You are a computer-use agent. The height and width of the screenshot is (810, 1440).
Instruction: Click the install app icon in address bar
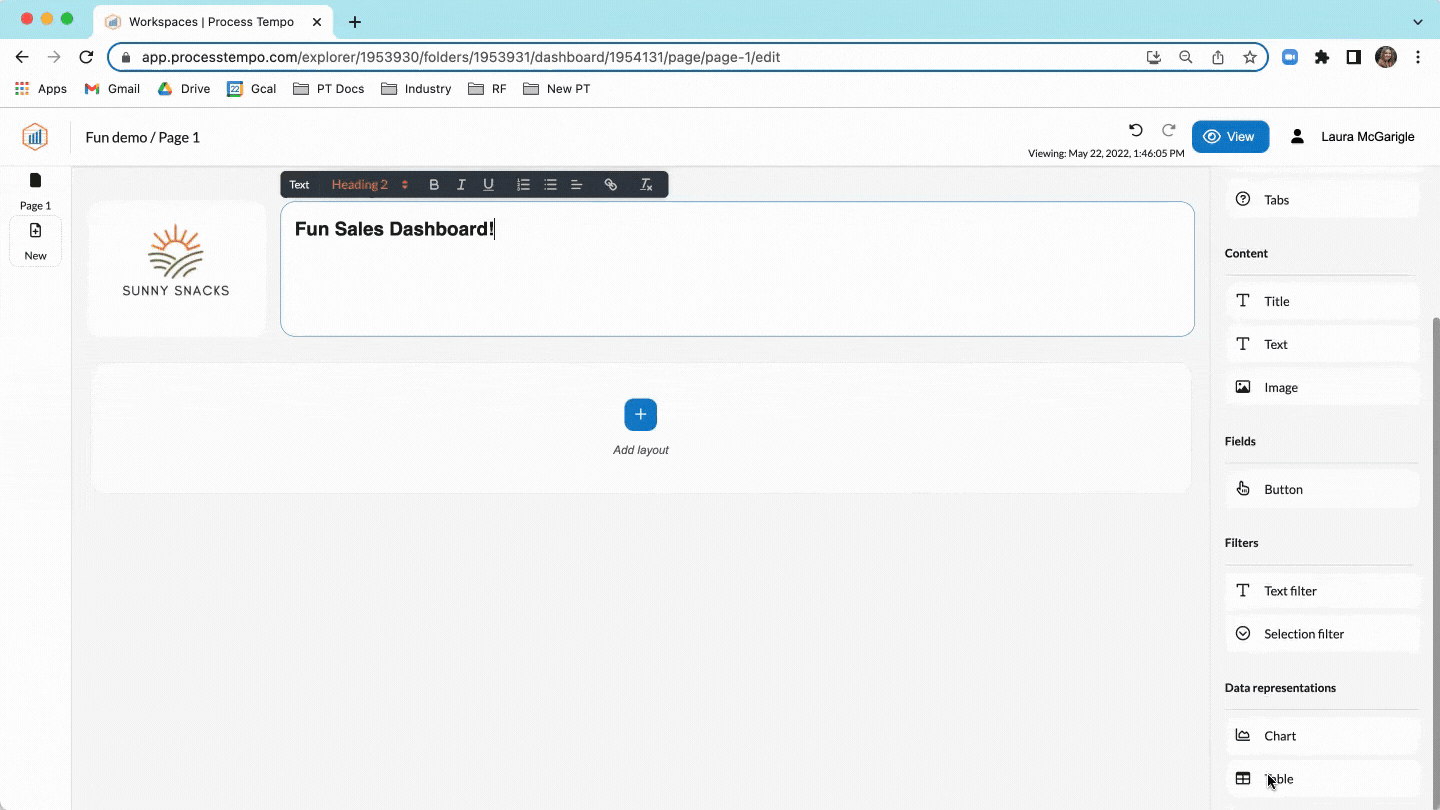[x=1154, y=57]
